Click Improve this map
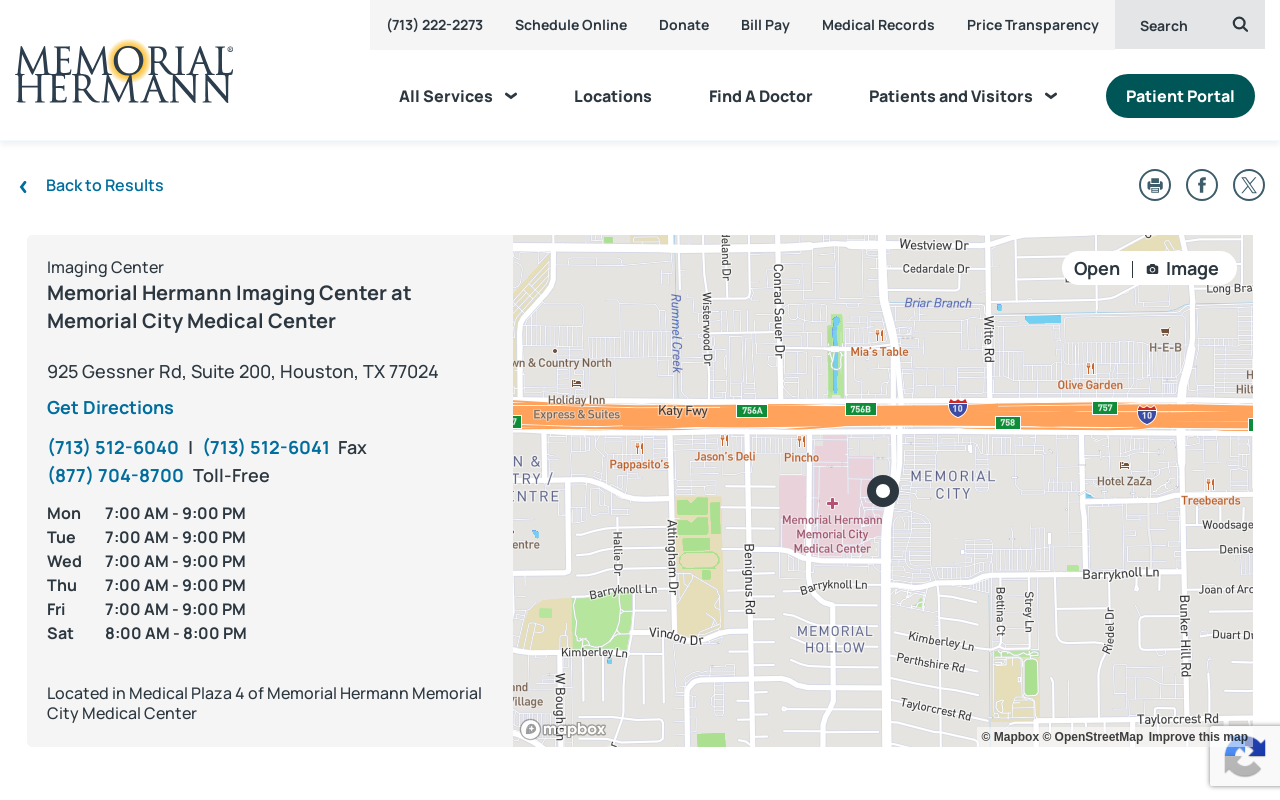Image resolution: width=1280 pixels, height=800 pixels. (x=1198, y=737)
